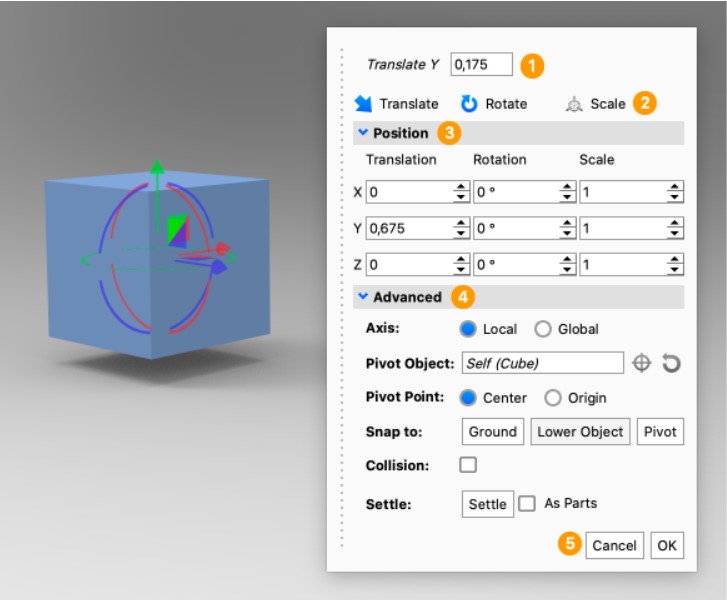
Task: Click Cancel to discard the changes
Action: (614, 545)
